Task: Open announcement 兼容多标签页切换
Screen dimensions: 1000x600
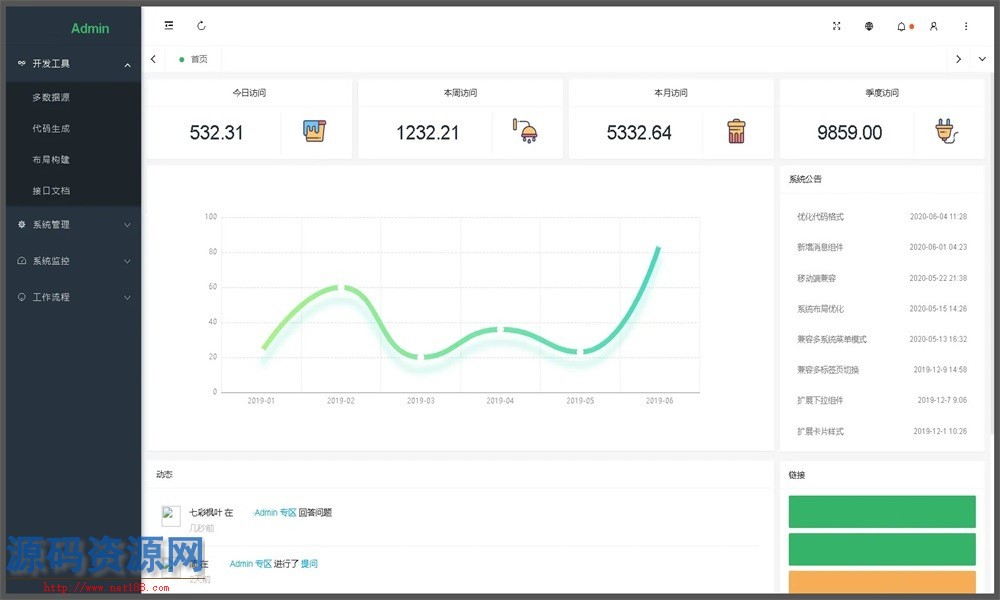Action: coord(828,370)
